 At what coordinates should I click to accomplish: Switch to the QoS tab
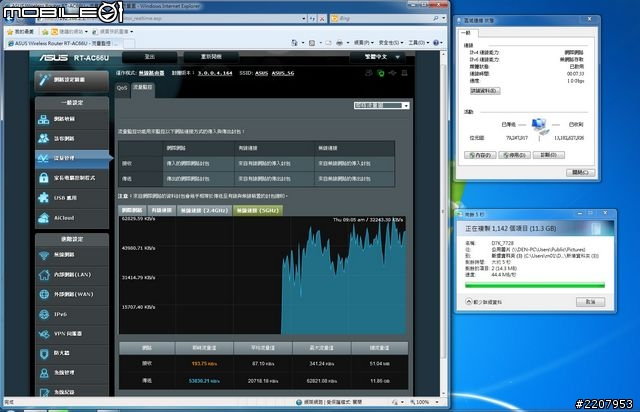point(121,87)
